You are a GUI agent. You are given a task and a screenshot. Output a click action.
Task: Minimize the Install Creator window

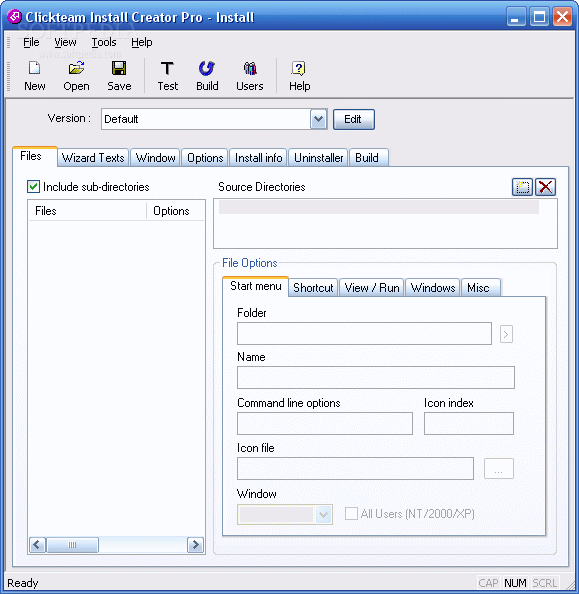(516, 17)
